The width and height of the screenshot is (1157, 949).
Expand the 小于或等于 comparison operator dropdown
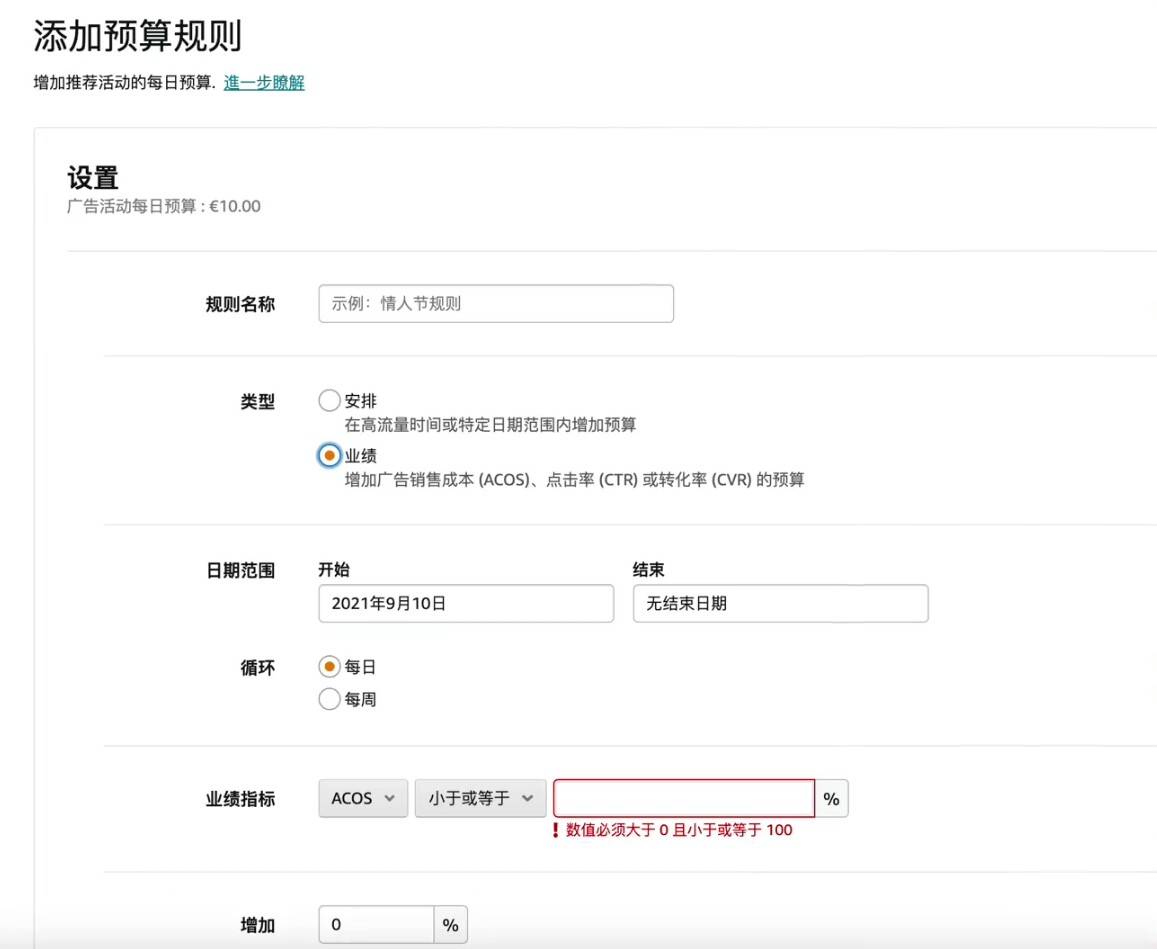(x=480, y=797)
